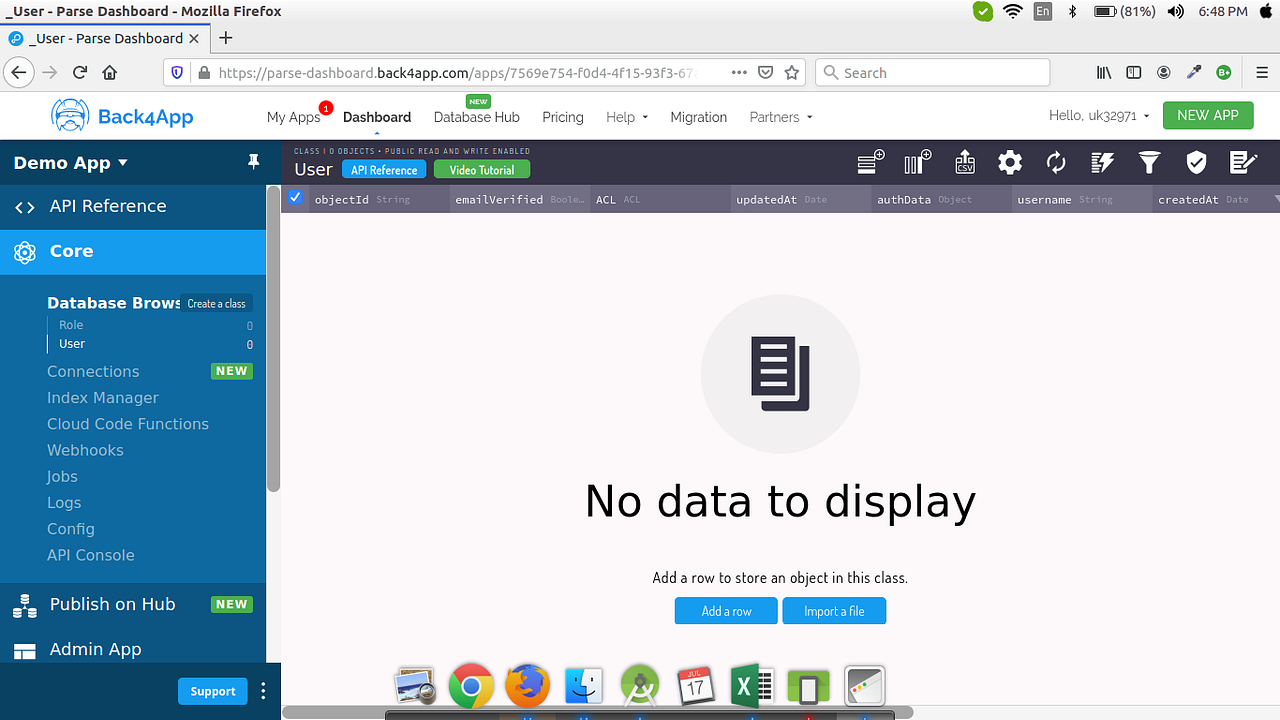The height and width of the screenshot is (720, 1280).
Task: Click the column header dropdown arrow at right
Action: tap(1276, 199)
